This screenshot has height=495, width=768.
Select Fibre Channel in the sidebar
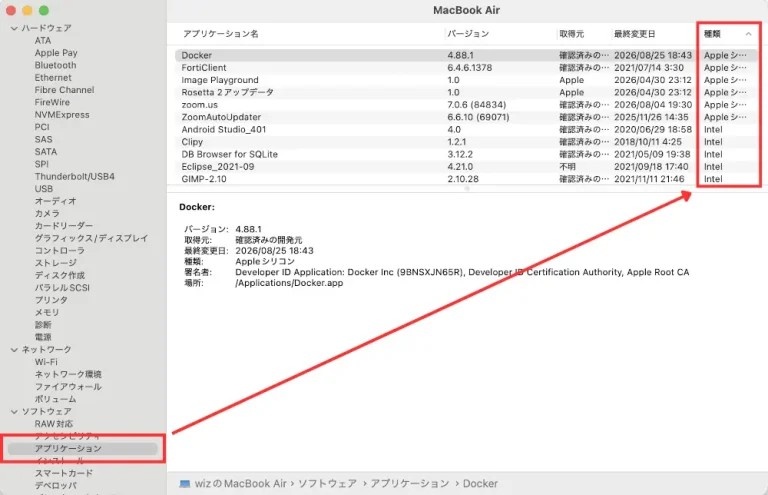64,90
